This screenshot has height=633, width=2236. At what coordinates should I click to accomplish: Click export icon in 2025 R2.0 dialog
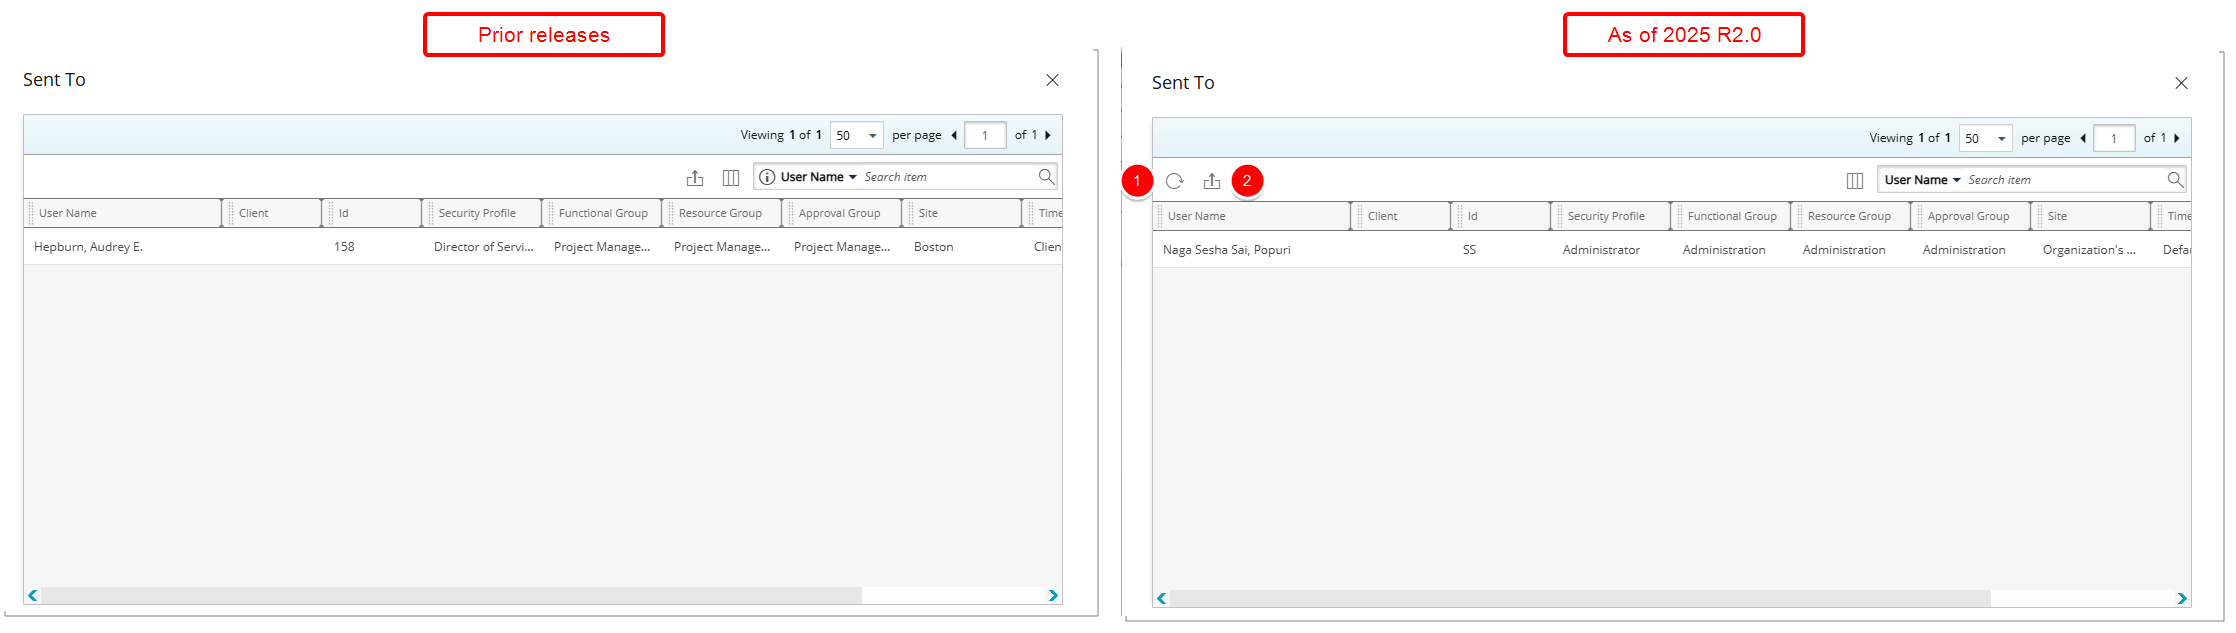click(x=1212, y=181)
